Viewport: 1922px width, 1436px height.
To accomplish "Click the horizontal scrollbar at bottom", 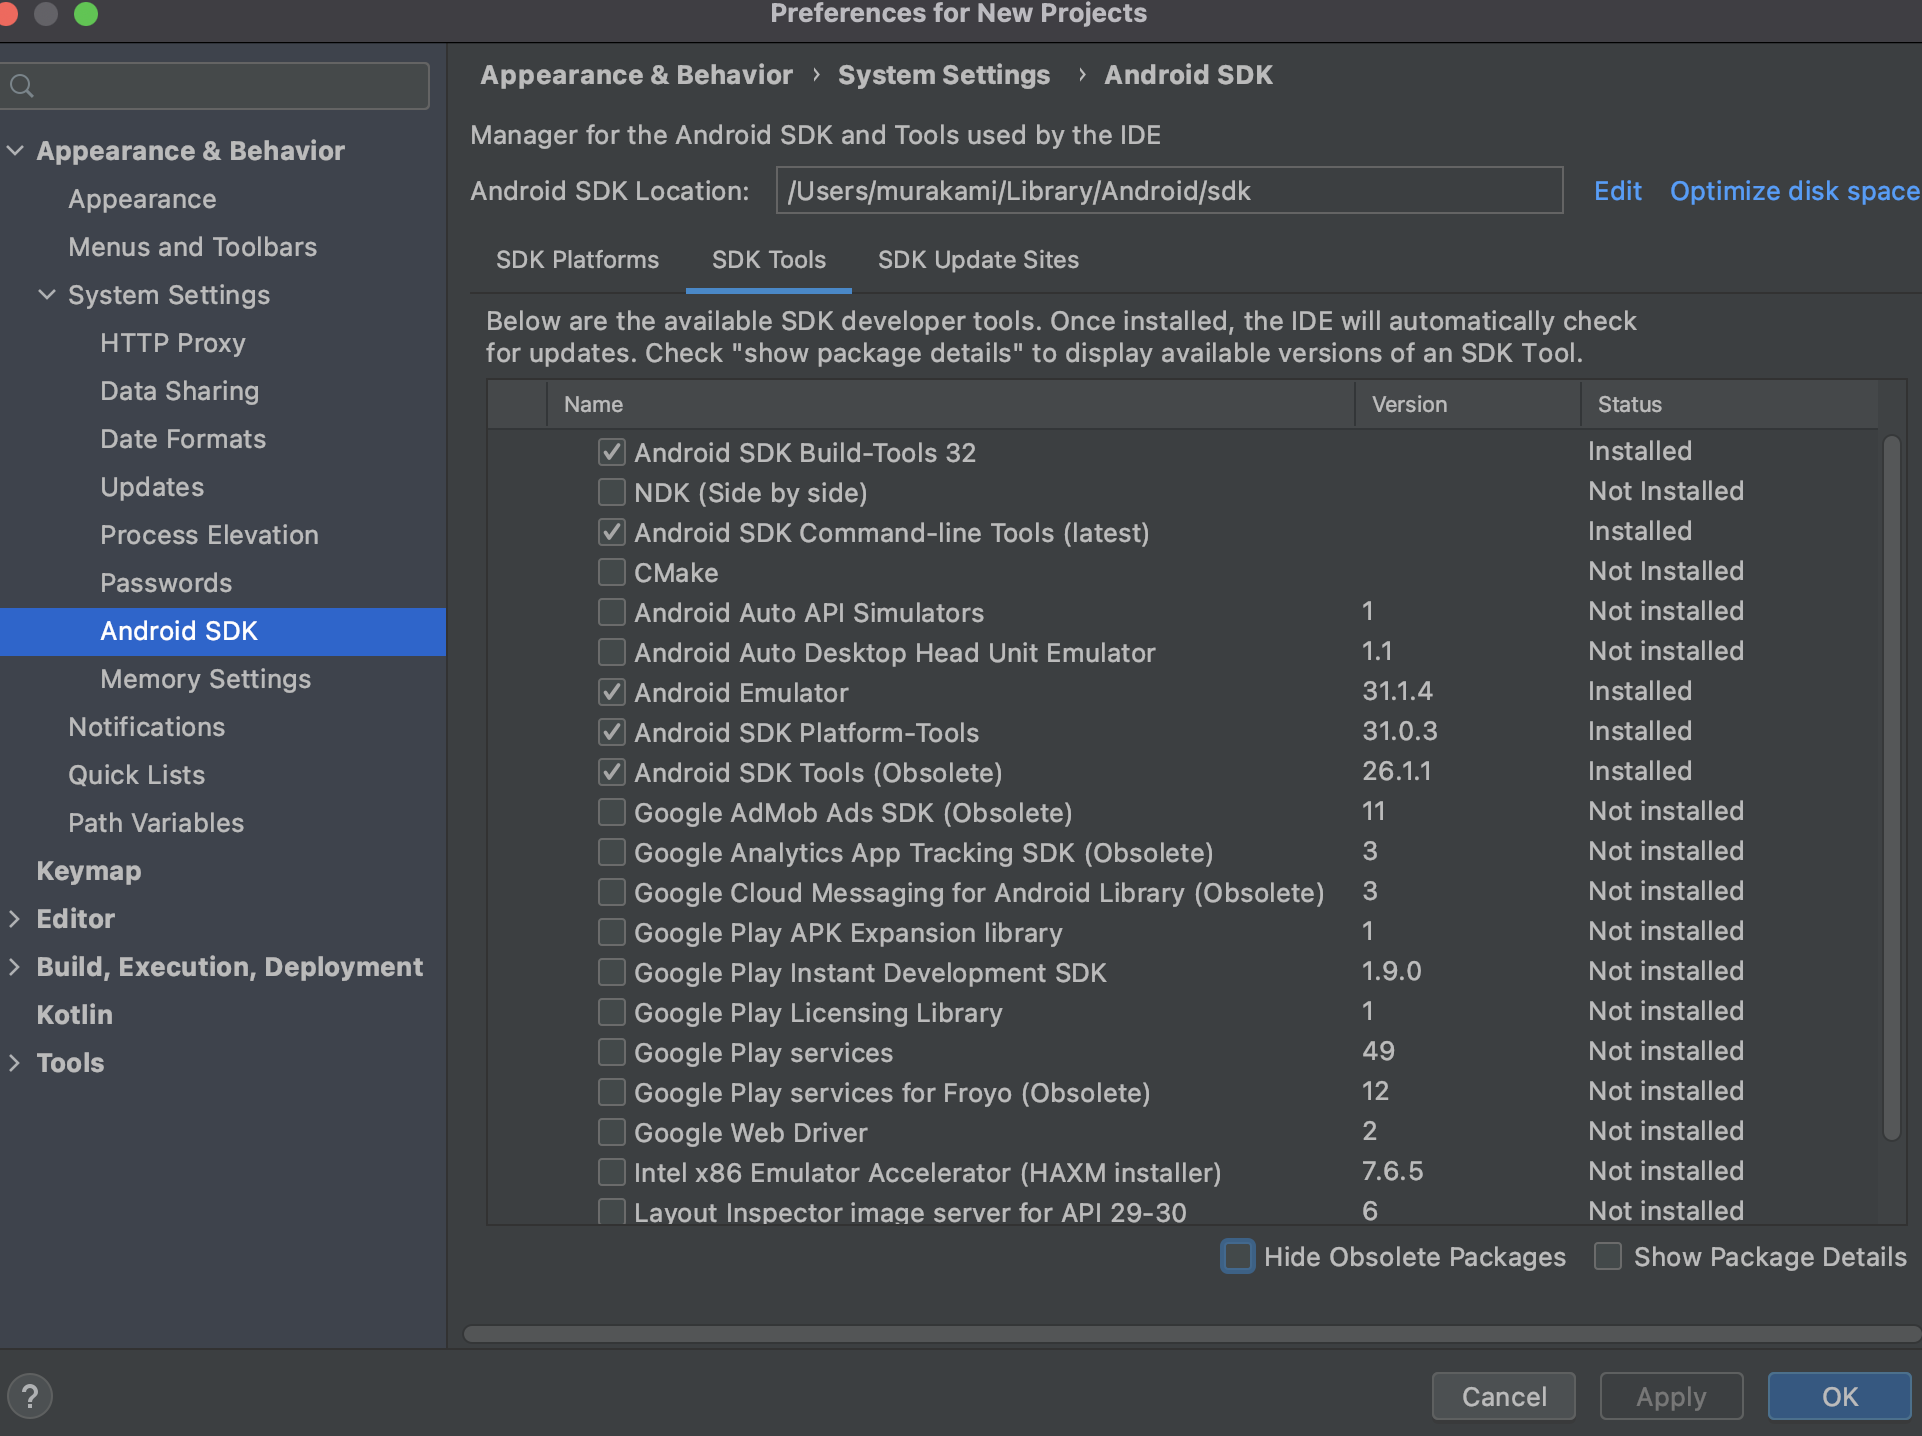I will (x=1190, y=1334).
